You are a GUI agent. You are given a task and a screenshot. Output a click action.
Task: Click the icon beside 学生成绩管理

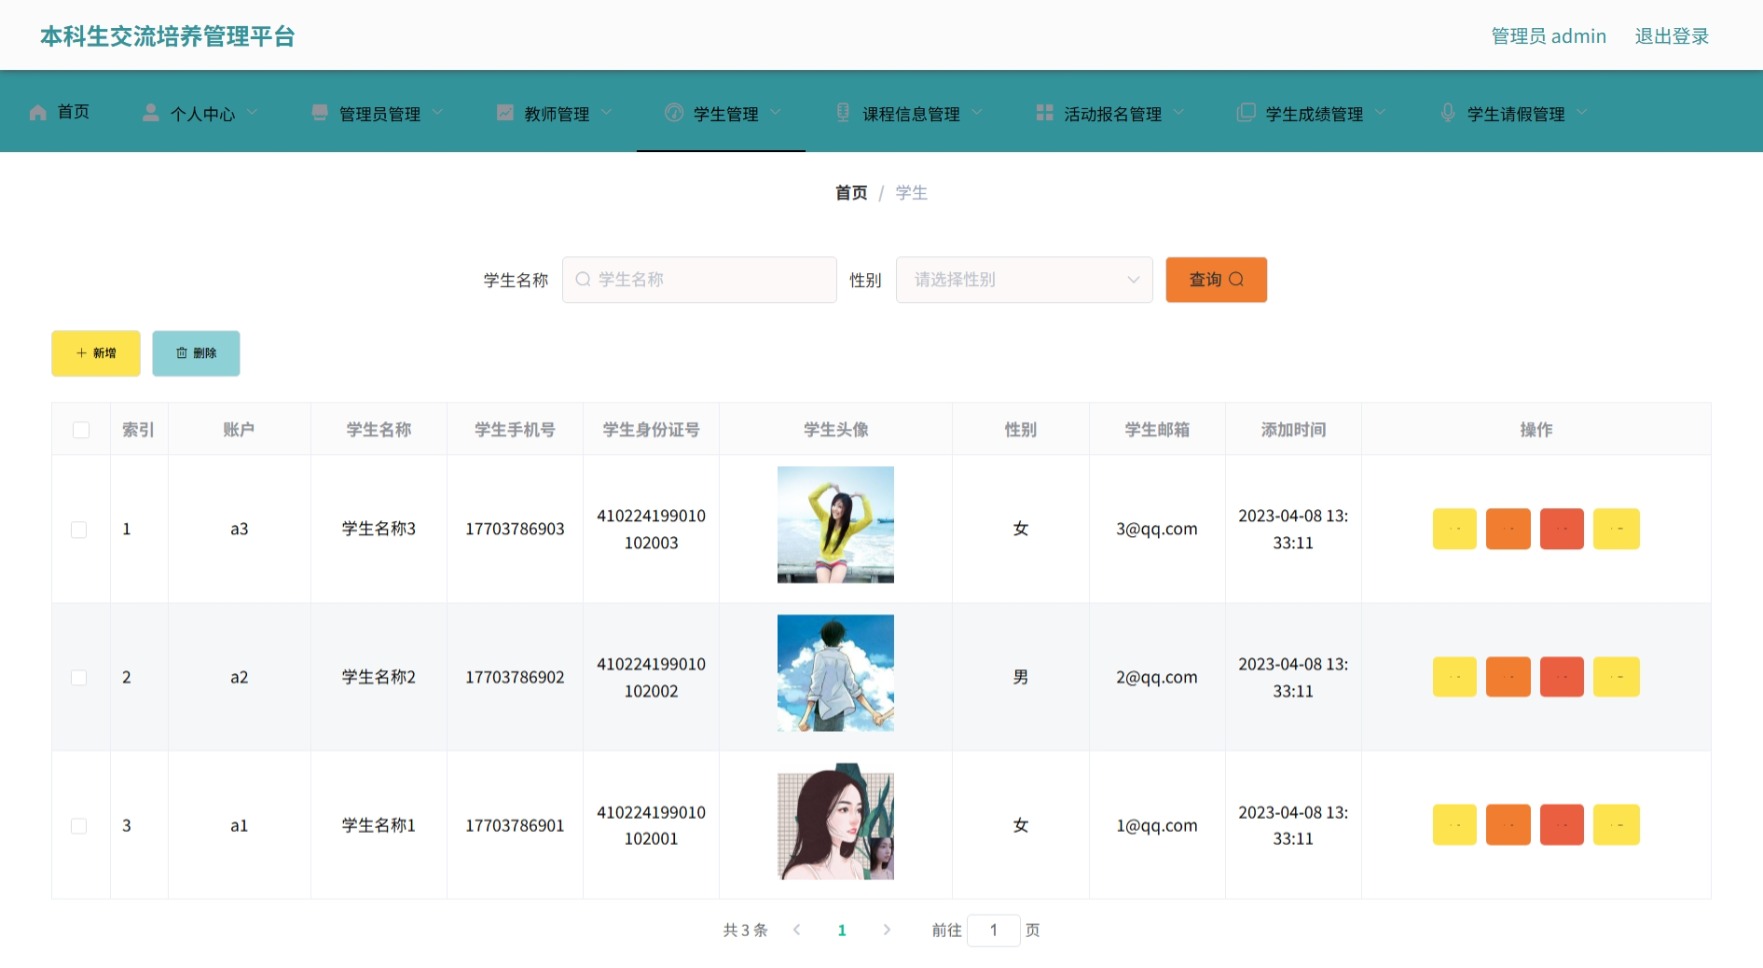tap(1246, 112)
